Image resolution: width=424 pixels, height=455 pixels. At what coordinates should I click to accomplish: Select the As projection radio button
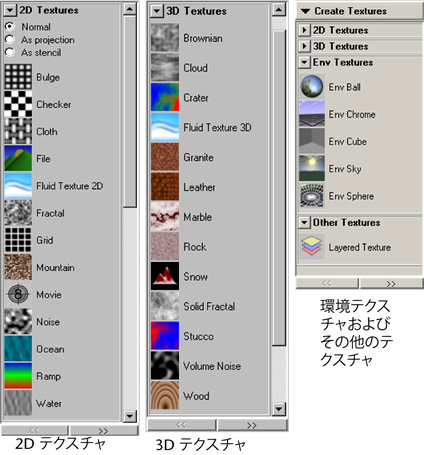point(10,39)
